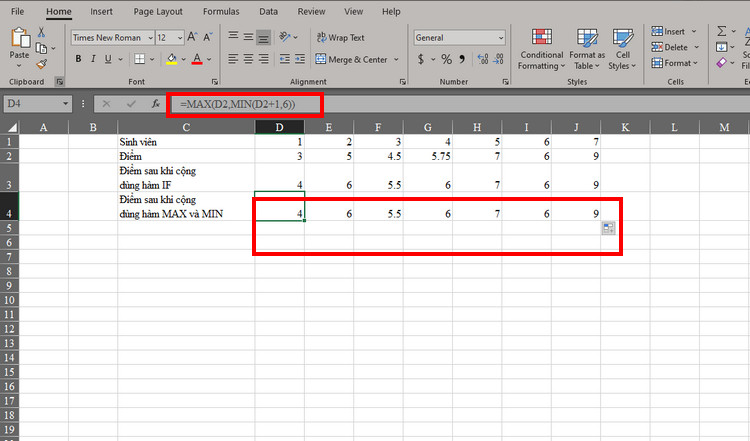Increase font size with larger A icon
The image size is (750, 441).
tap(192, 37)
